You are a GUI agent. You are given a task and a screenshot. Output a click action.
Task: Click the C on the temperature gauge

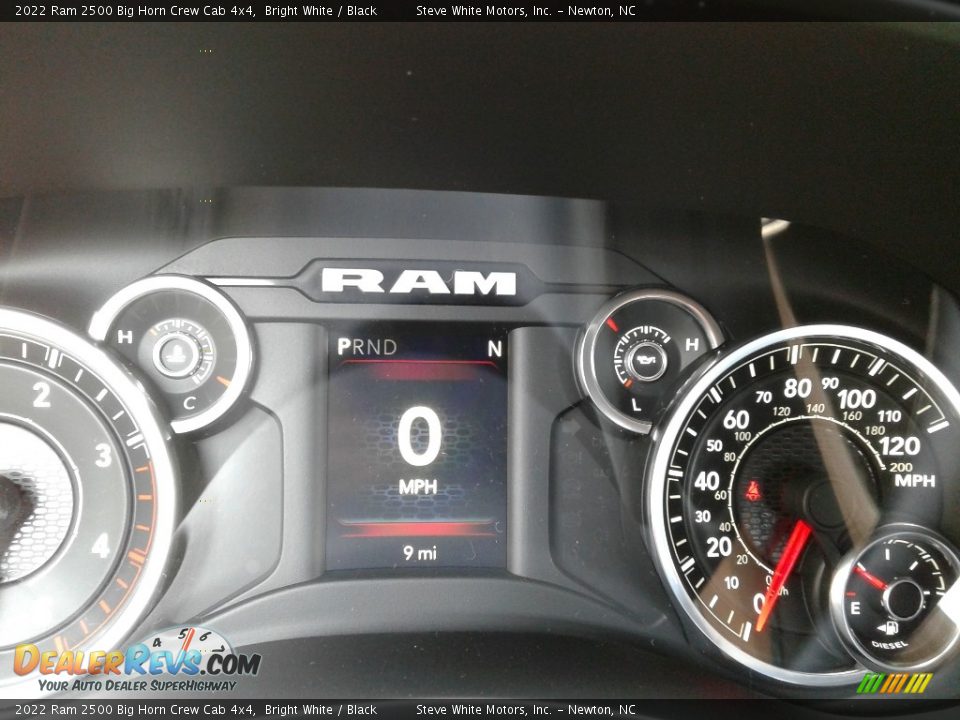coord(189,402)
